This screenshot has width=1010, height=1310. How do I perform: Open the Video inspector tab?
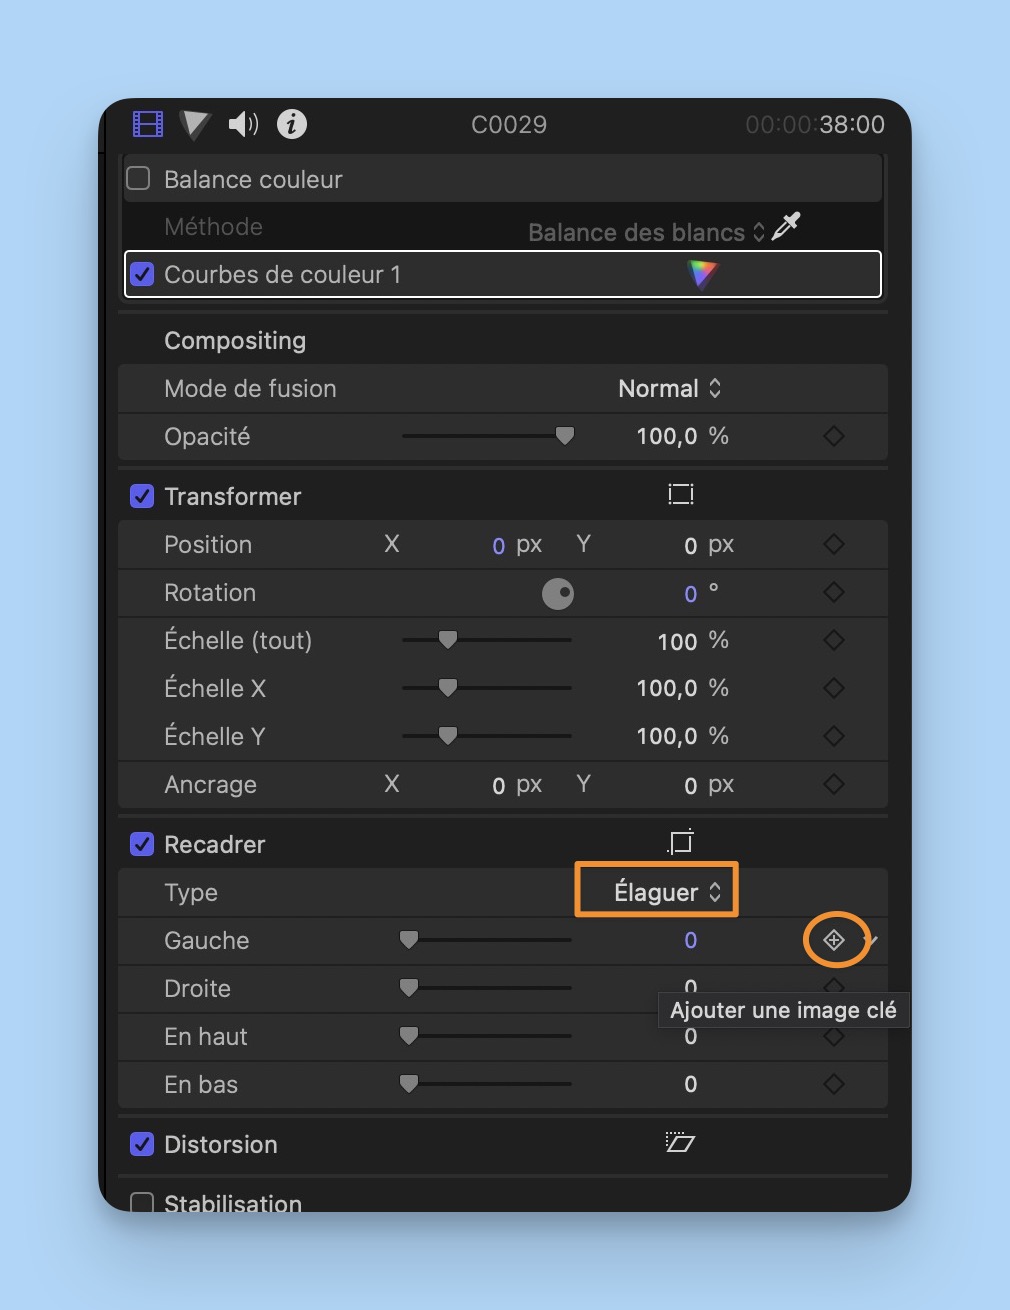(x=148, y=124)
